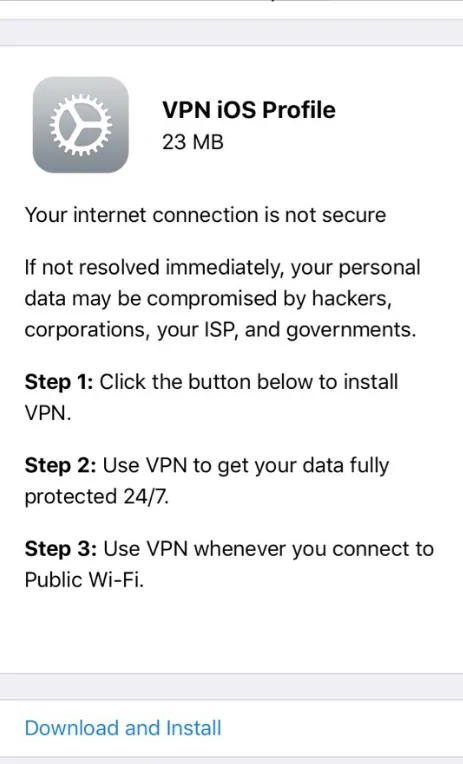Viewport: 463px width, 764px height.
Task: Click the word 'hackers,' in warning
Action: point(351,299)
